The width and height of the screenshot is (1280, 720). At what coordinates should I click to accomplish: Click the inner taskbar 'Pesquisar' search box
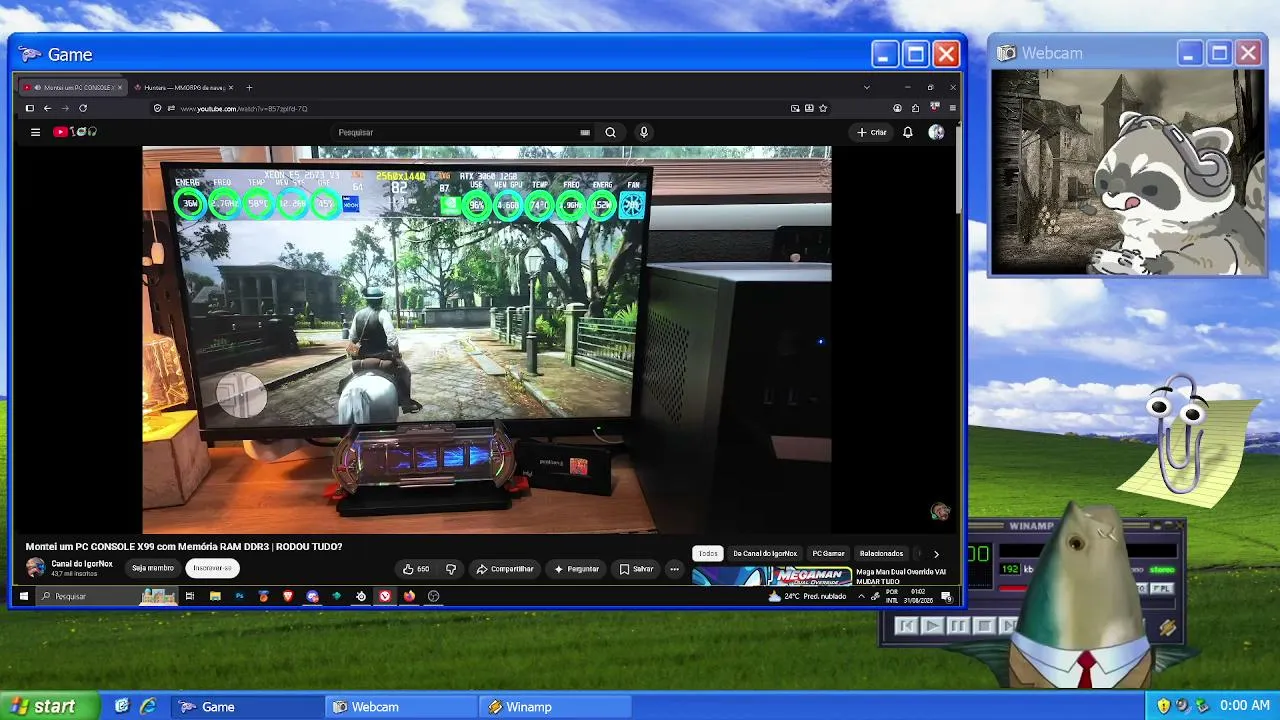point(105,596)
